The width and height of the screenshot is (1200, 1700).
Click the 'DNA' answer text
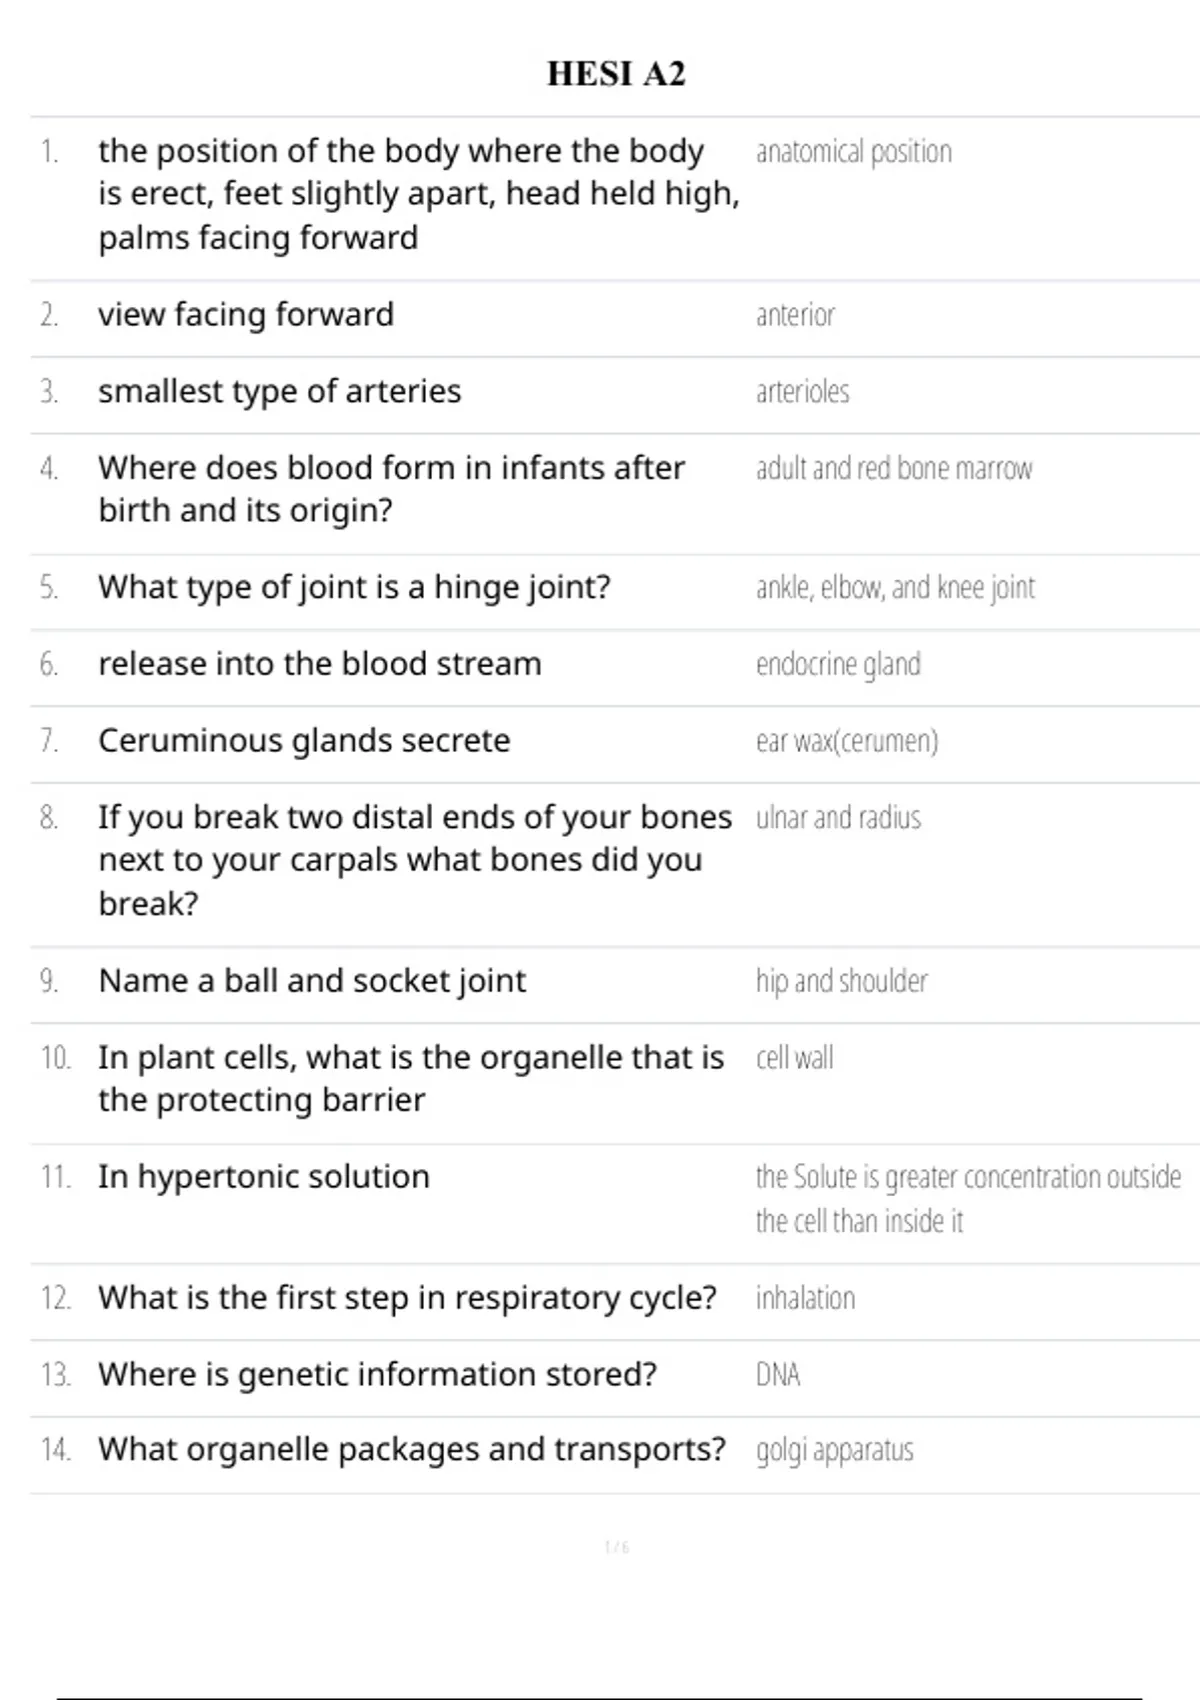tap(778, 1375)
